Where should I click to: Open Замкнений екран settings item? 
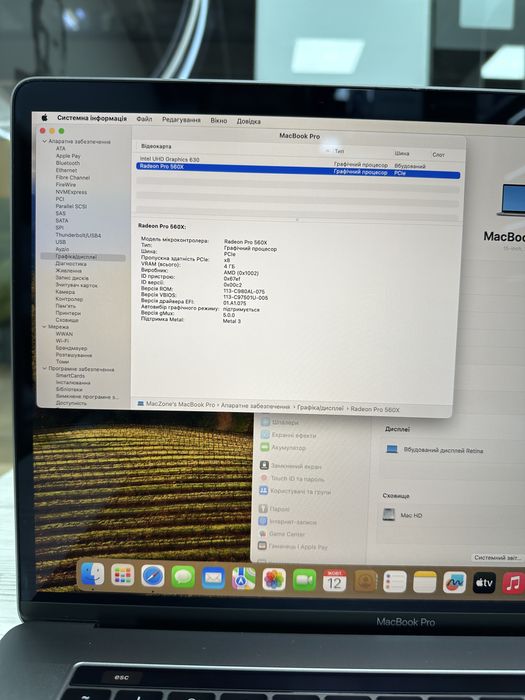290,466
